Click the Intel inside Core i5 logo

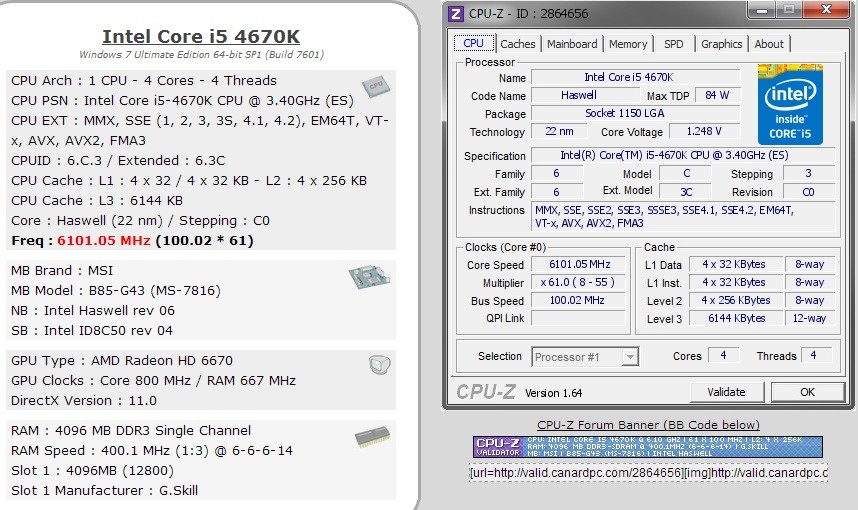790,105
